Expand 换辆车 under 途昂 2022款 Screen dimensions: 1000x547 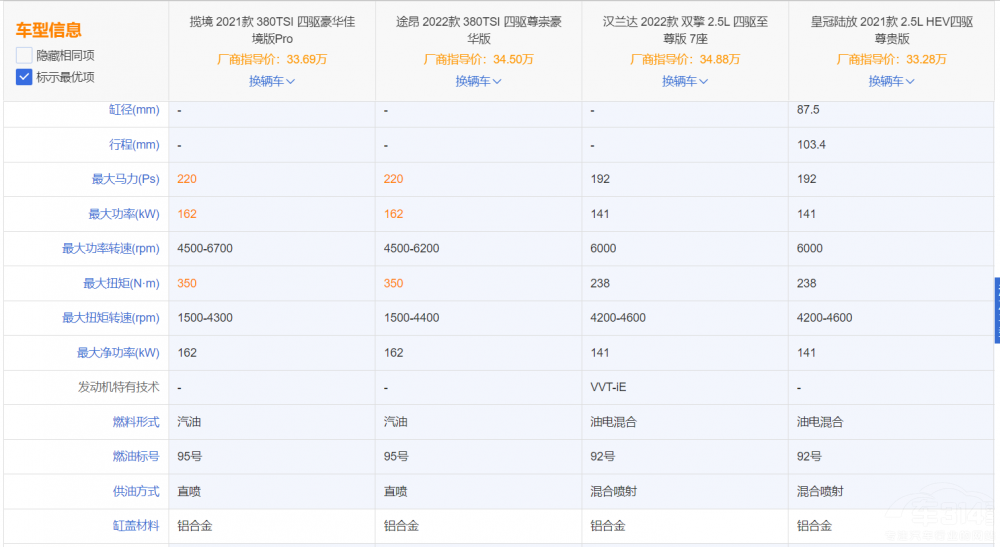(478, 81)
